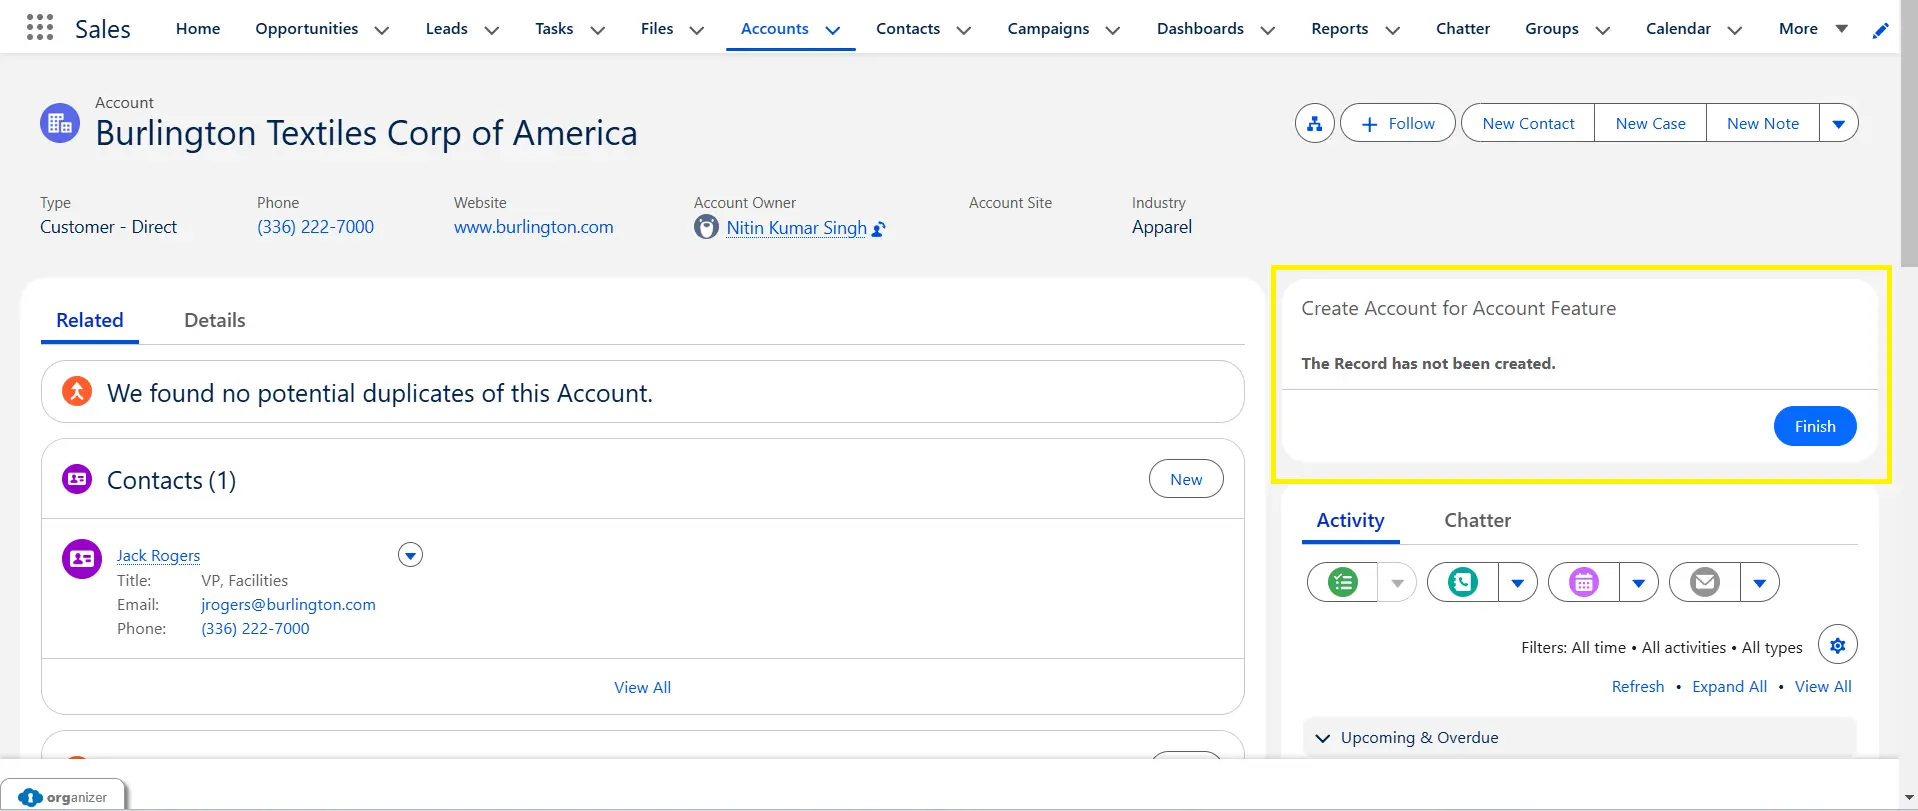Open the App Launcher grid icon
Image resolution: width=1918 pixels, height=811 pixels.
coord(39,28)
